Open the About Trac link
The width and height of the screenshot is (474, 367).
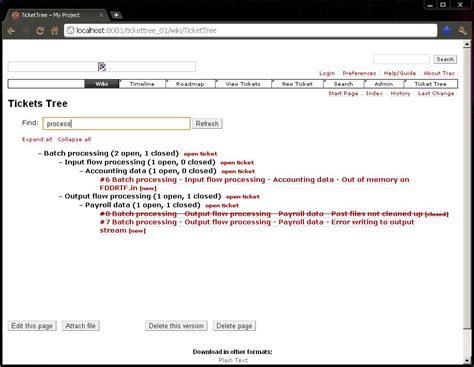click(x=439, y=73)
